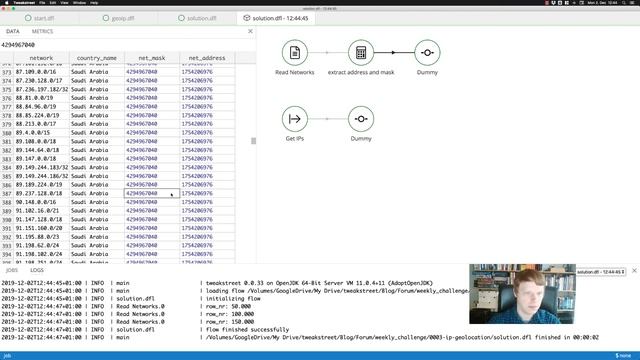Select net_mask cell in row 387
The image size is (640, 360).
click(152, 193)
